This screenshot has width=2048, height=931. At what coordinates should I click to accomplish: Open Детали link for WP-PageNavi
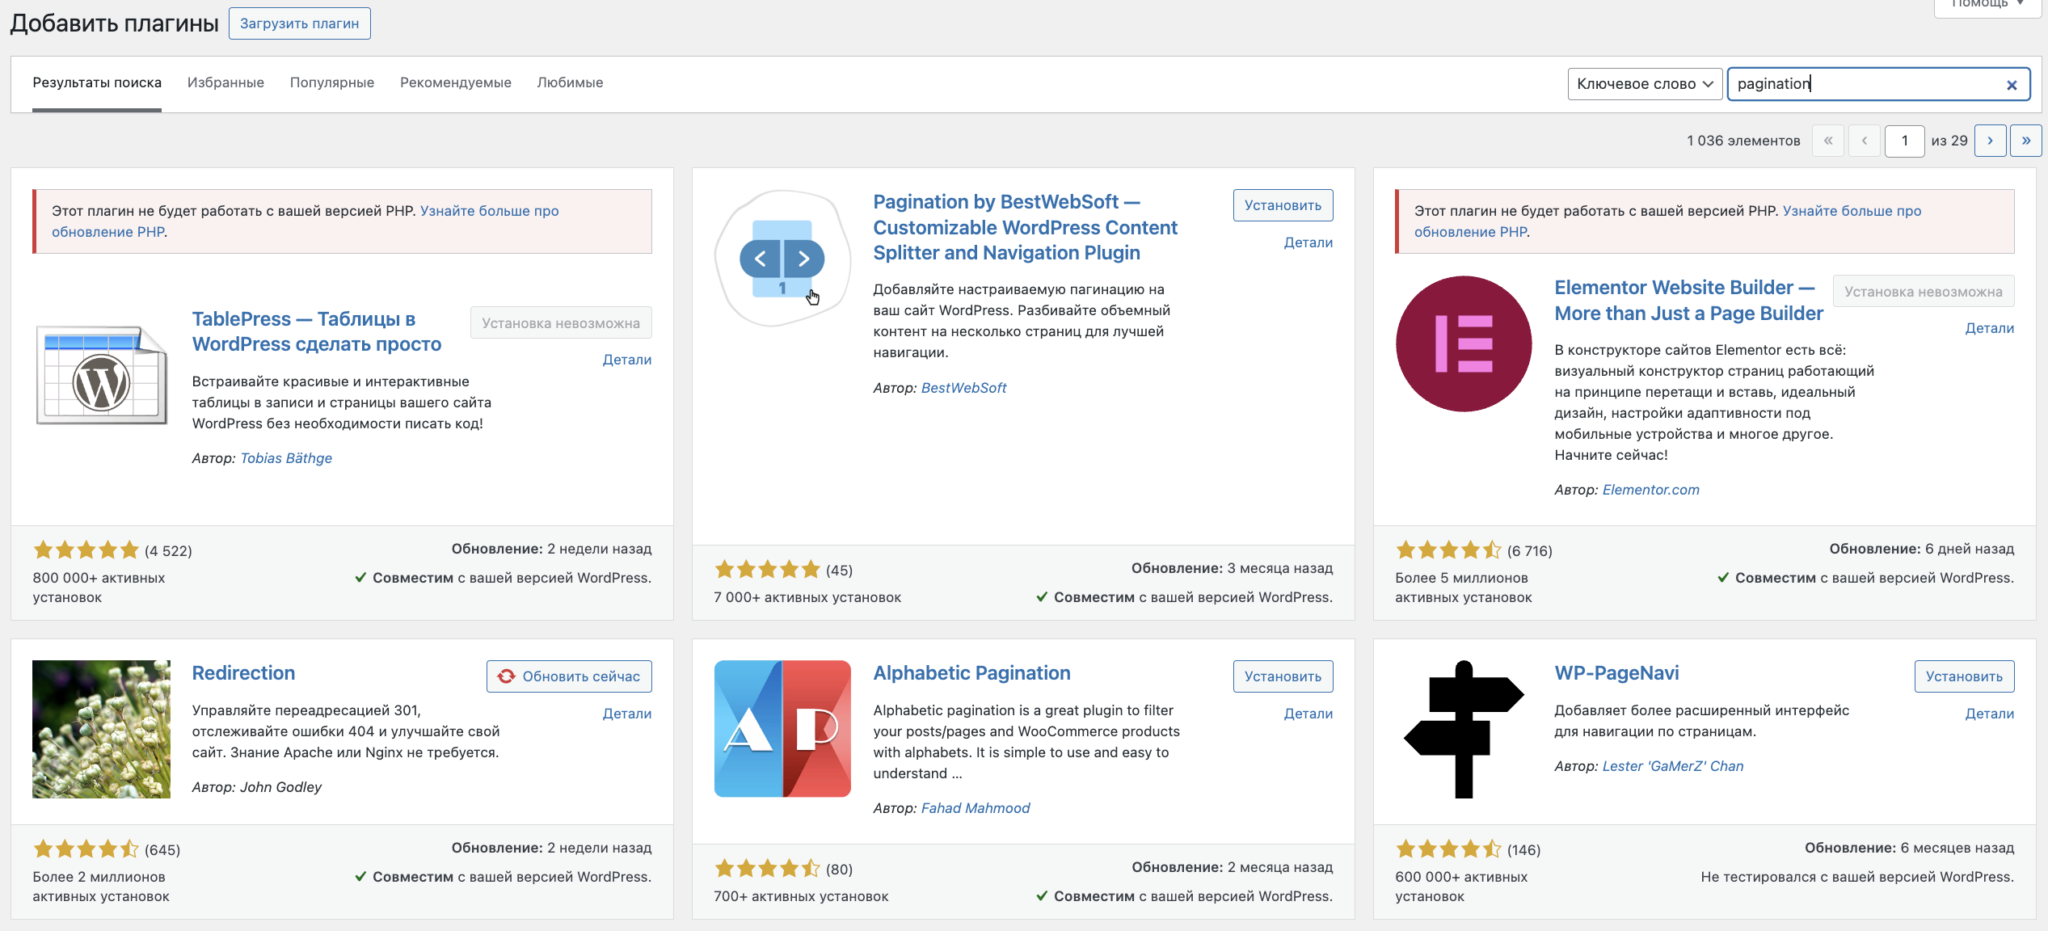(x=1989, y=714)
